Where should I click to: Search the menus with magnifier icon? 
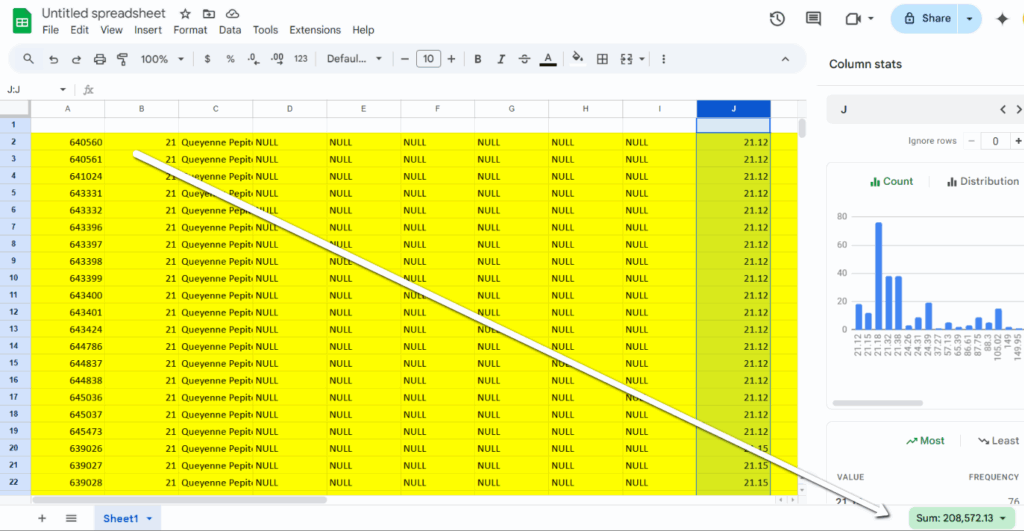pos(28,59)
